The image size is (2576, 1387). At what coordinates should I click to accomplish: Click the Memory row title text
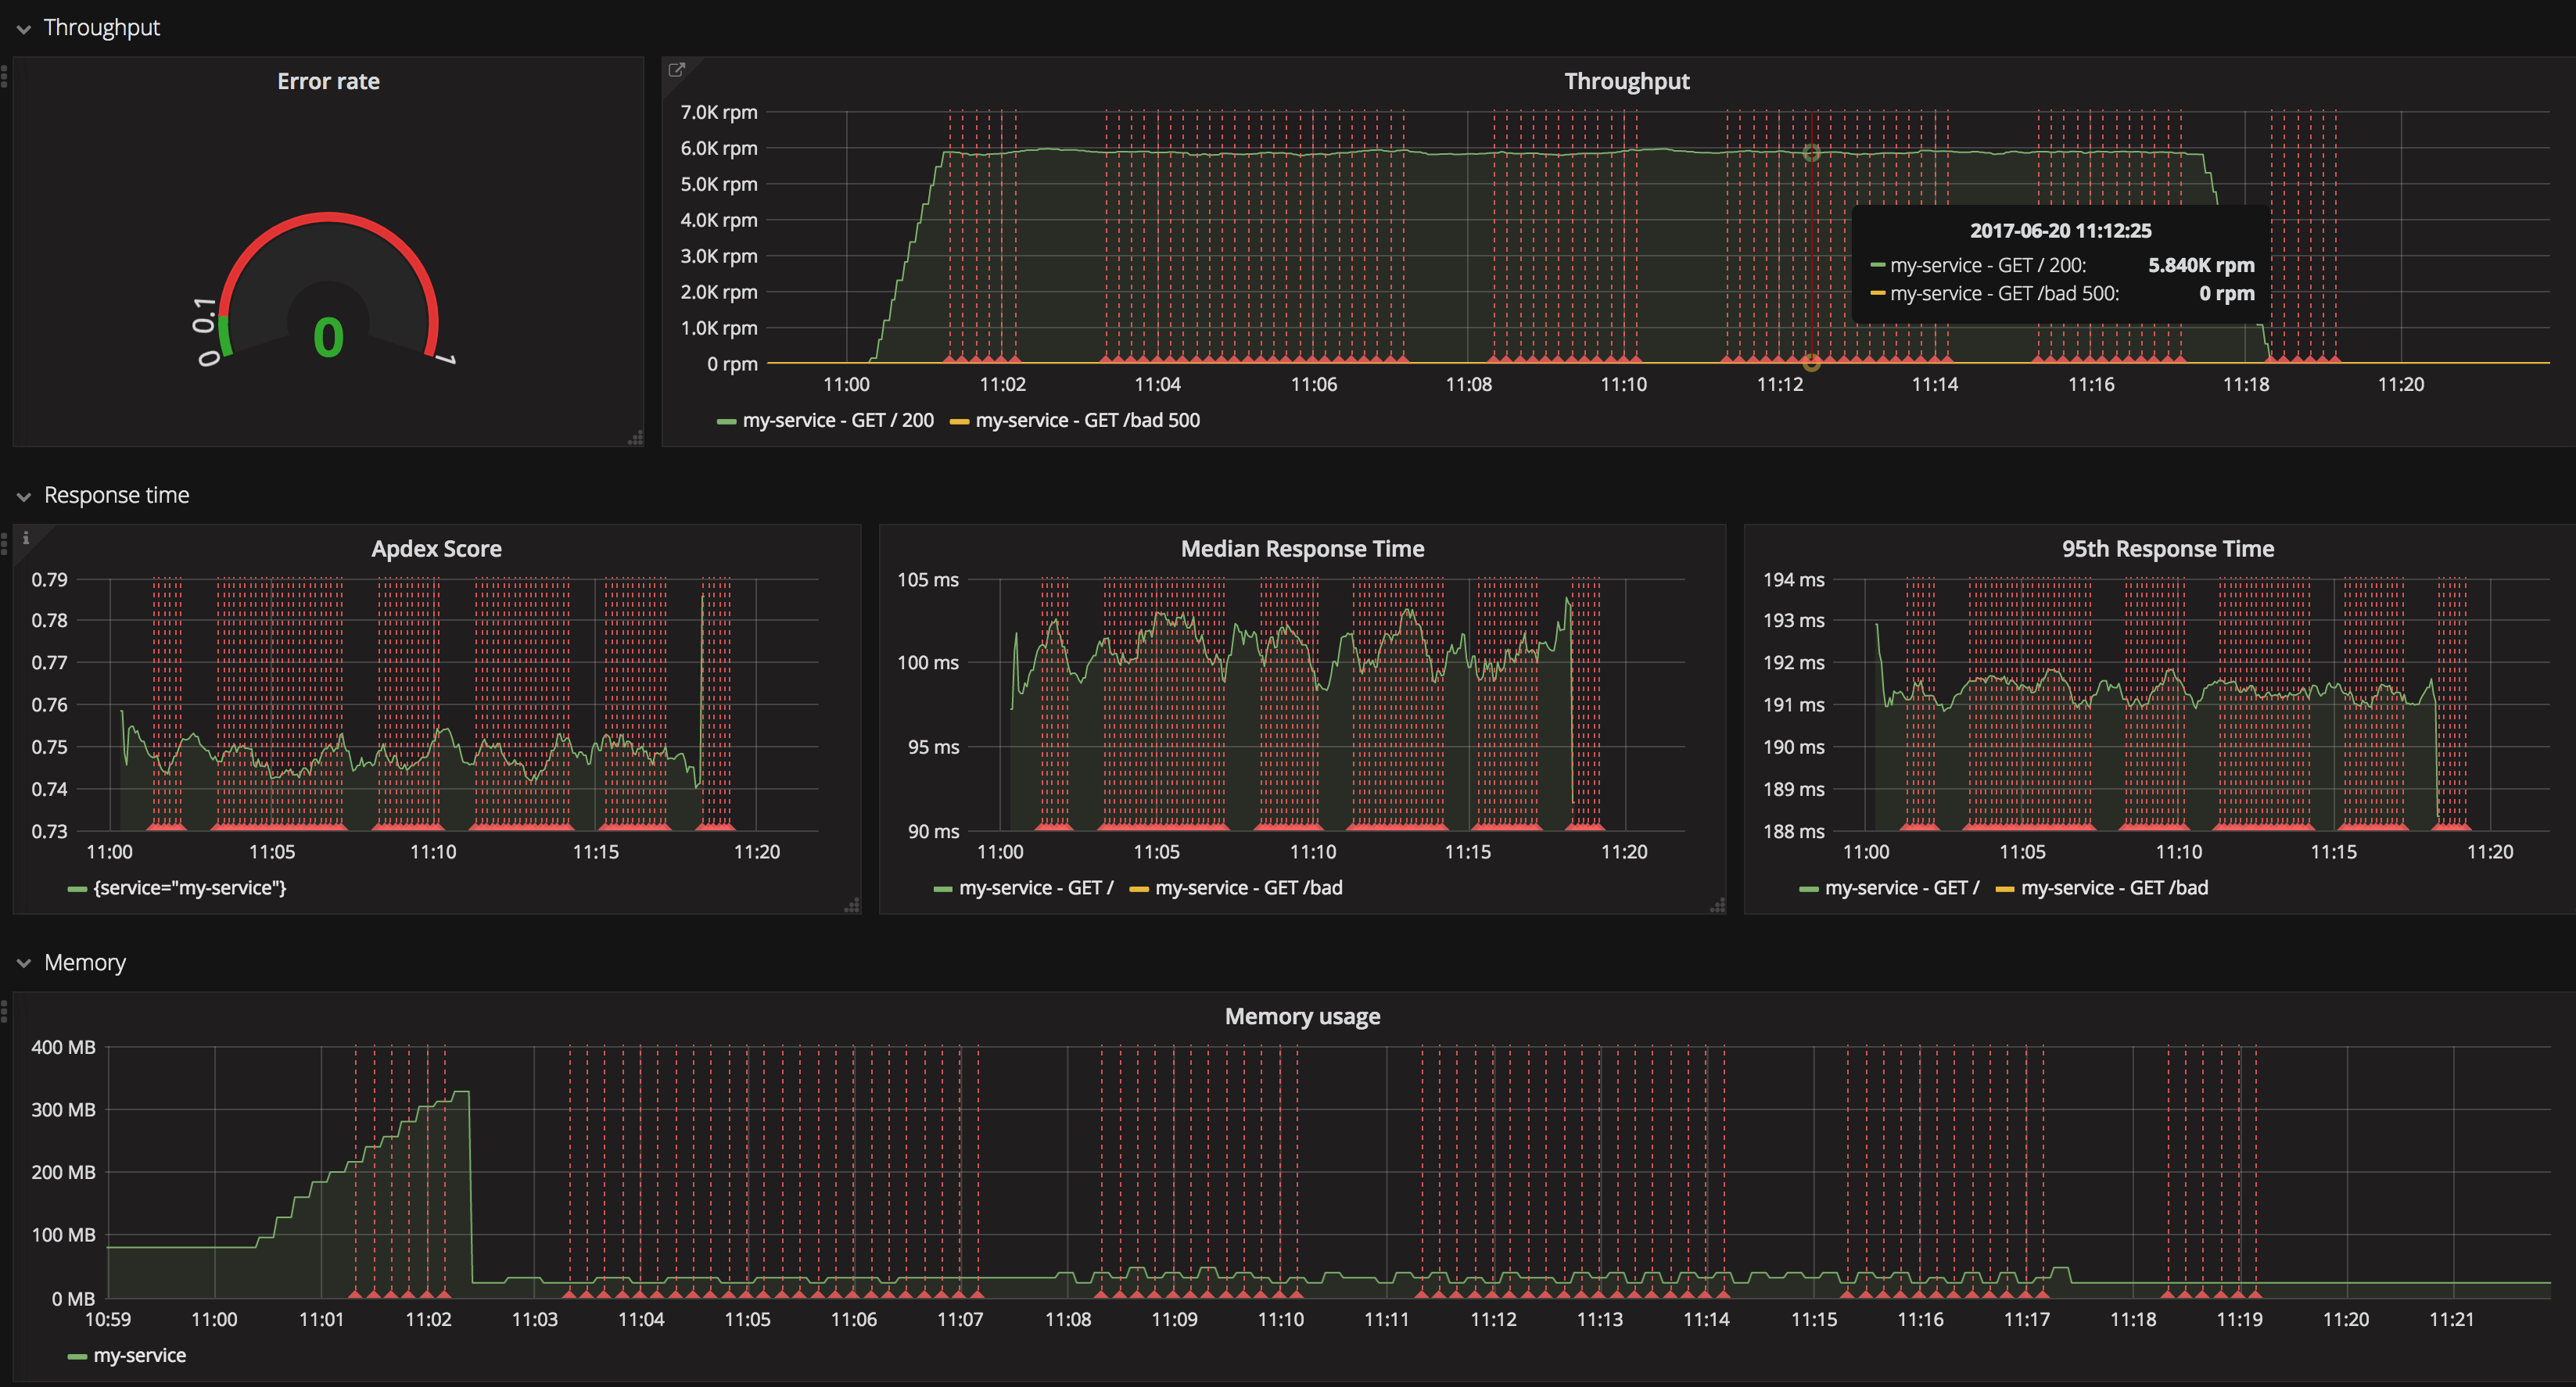point(85,963)
